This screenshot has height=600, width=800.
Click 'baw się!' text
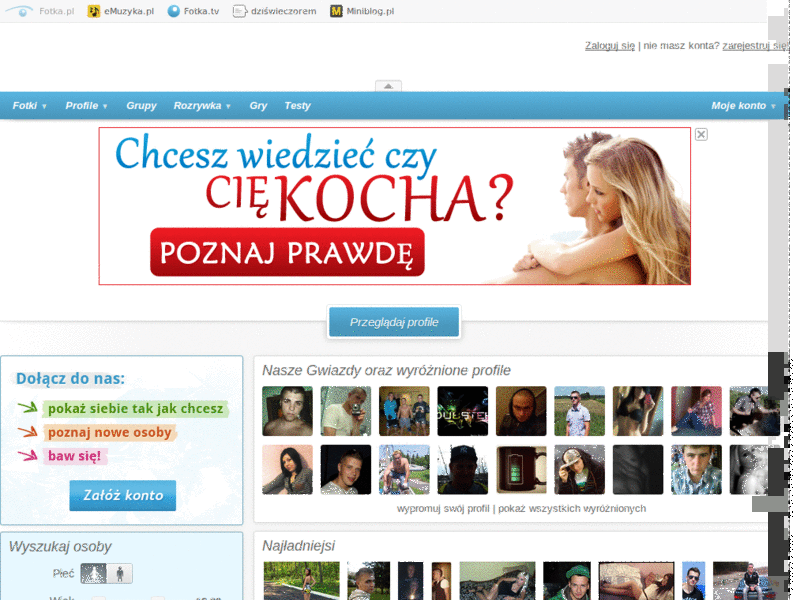pos(74,456)
